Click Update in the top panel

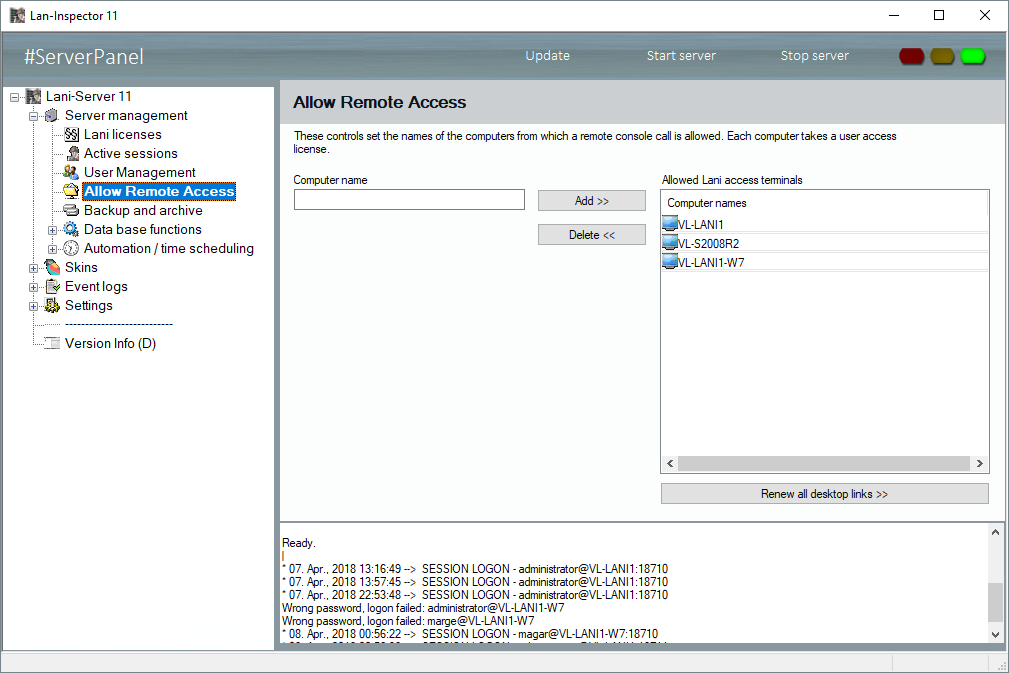tap(547, 56)
